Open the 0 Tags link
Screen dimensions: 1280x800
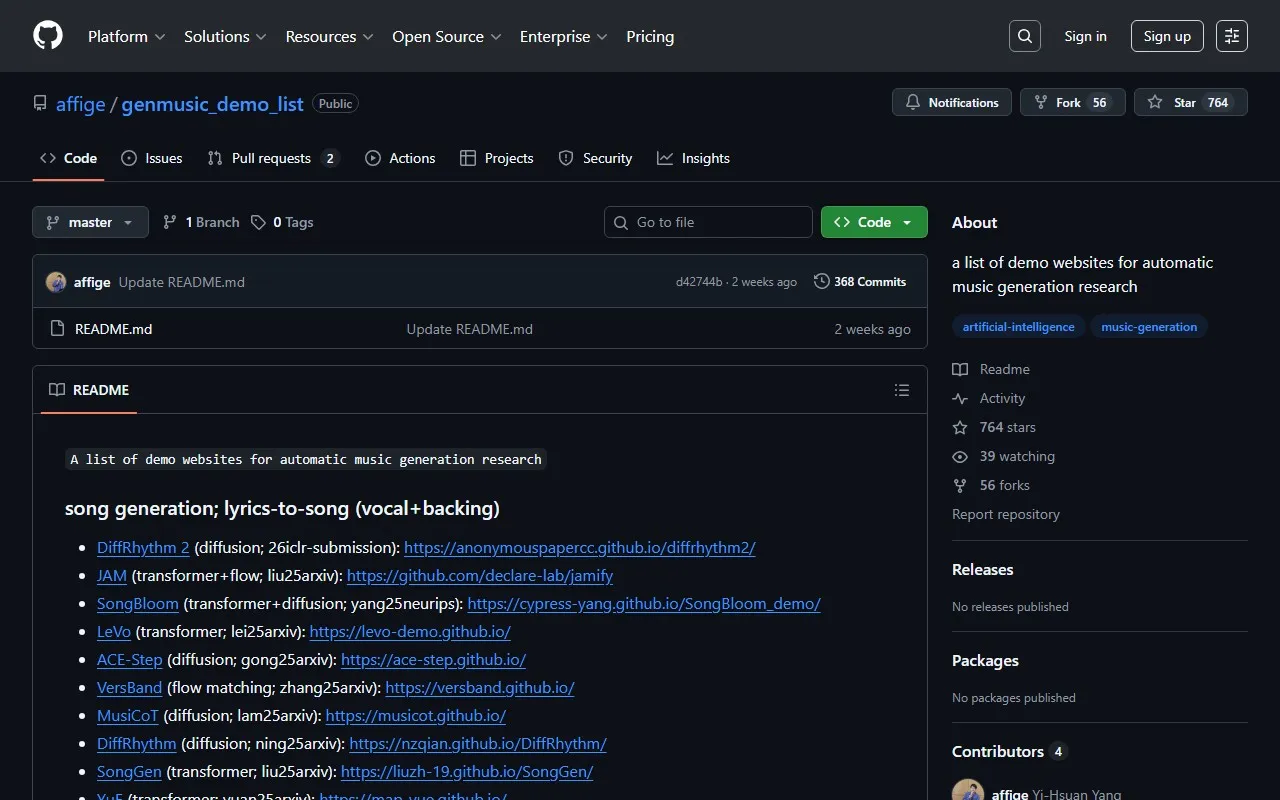(282, 222)
